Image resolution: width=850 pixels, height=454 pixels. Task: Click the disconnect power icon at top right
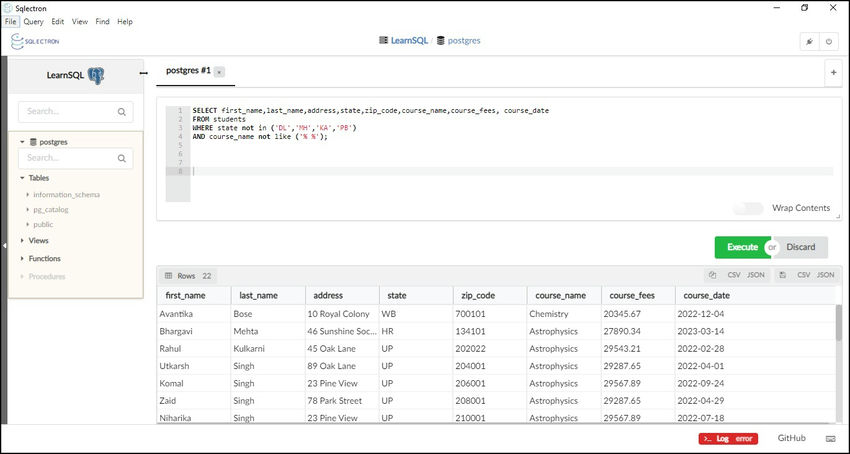pyautogui.click(x=829, y=42)
